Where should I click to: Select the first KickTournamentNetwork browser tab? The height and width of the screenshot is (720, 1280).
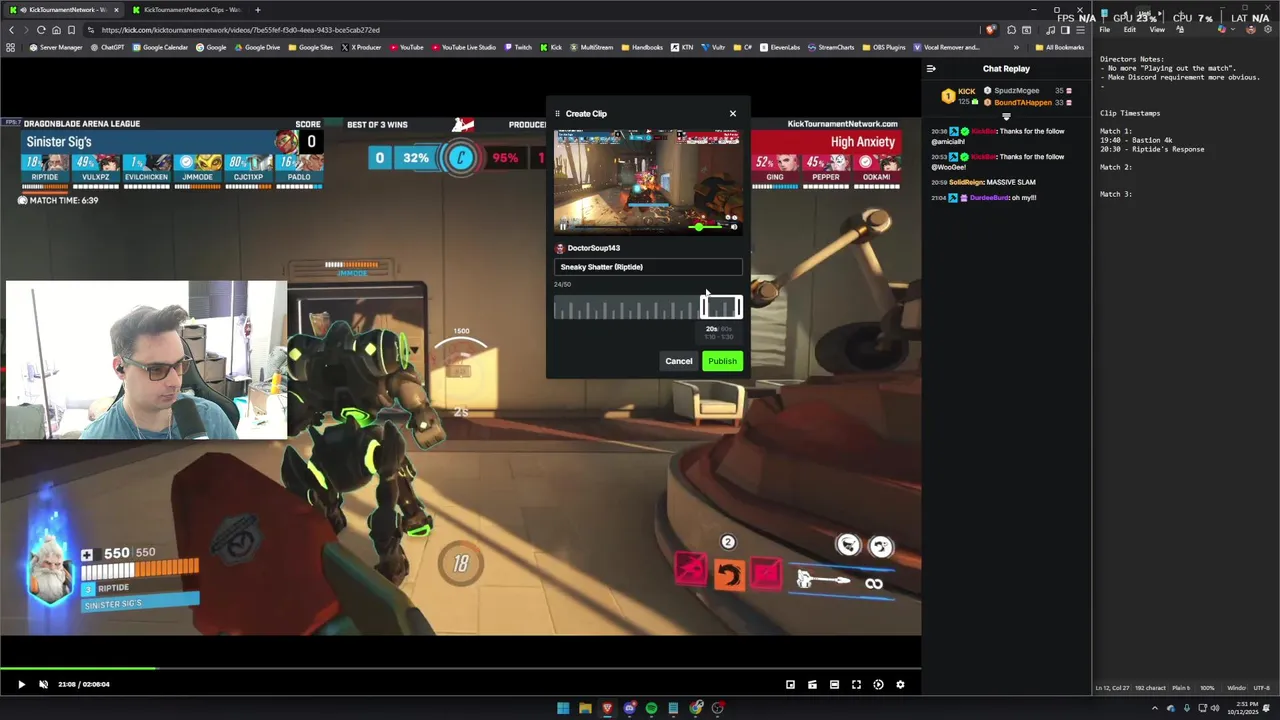pyautogui.click(x=63, y=10)
